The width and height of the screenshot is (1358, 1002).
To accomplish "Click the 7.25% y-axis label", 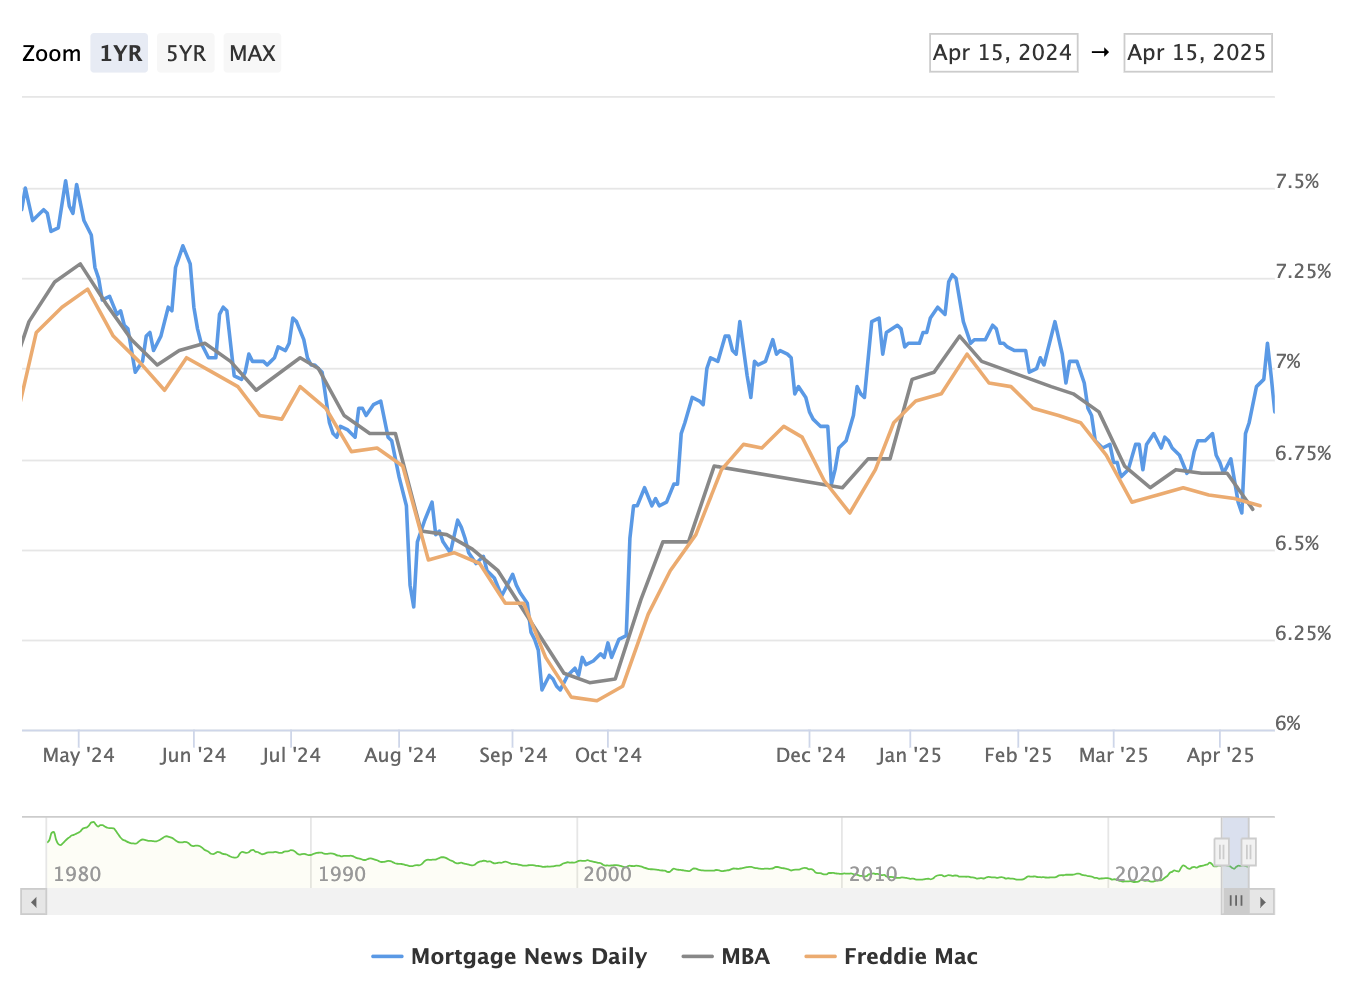I will coord(1303,272).
